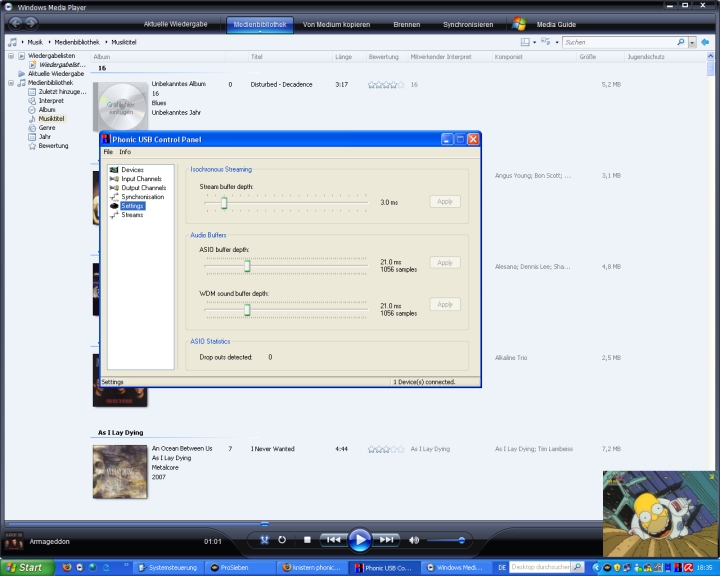720x576 pixels.
Task: Click Medienbibliothek in the breadcrumb
Action: 77,42
